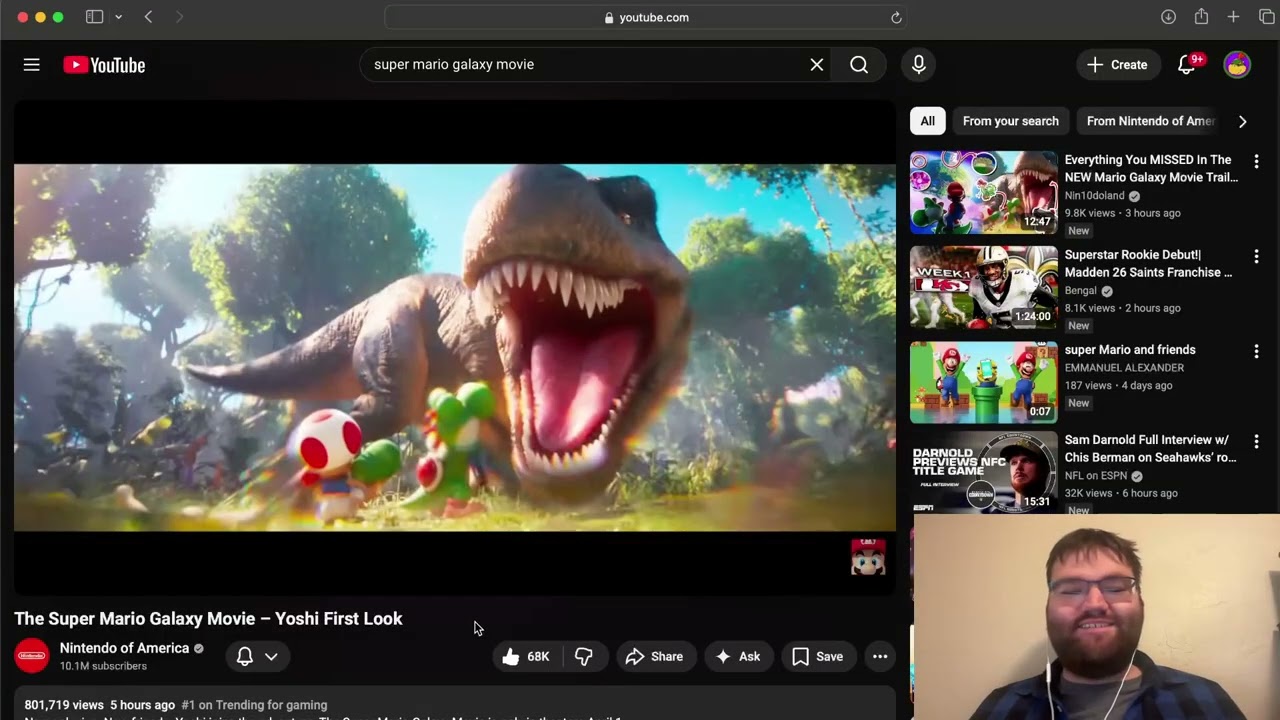1280x720 pixels.
Task: Click the NFL on ESPN channel name
Action: pos(1095,476)
